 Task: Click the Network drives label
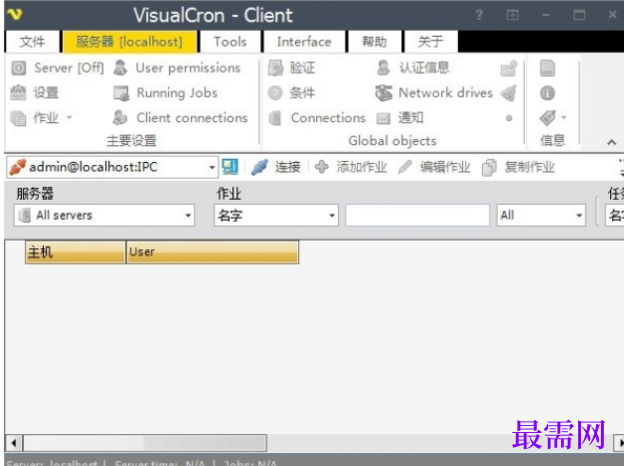click(446, 93)
